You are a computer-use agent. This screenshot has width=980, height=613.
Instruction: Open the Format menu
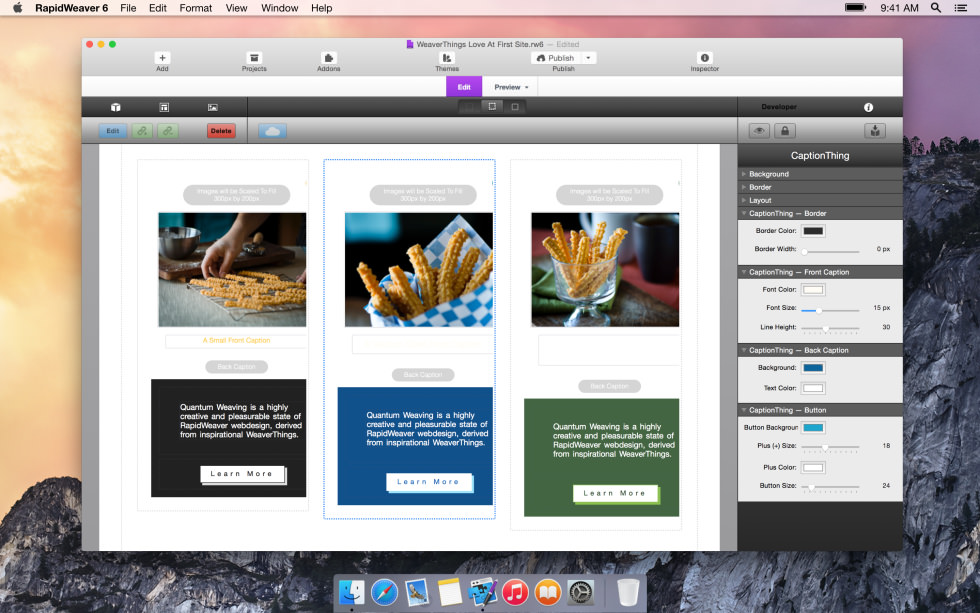196,8
